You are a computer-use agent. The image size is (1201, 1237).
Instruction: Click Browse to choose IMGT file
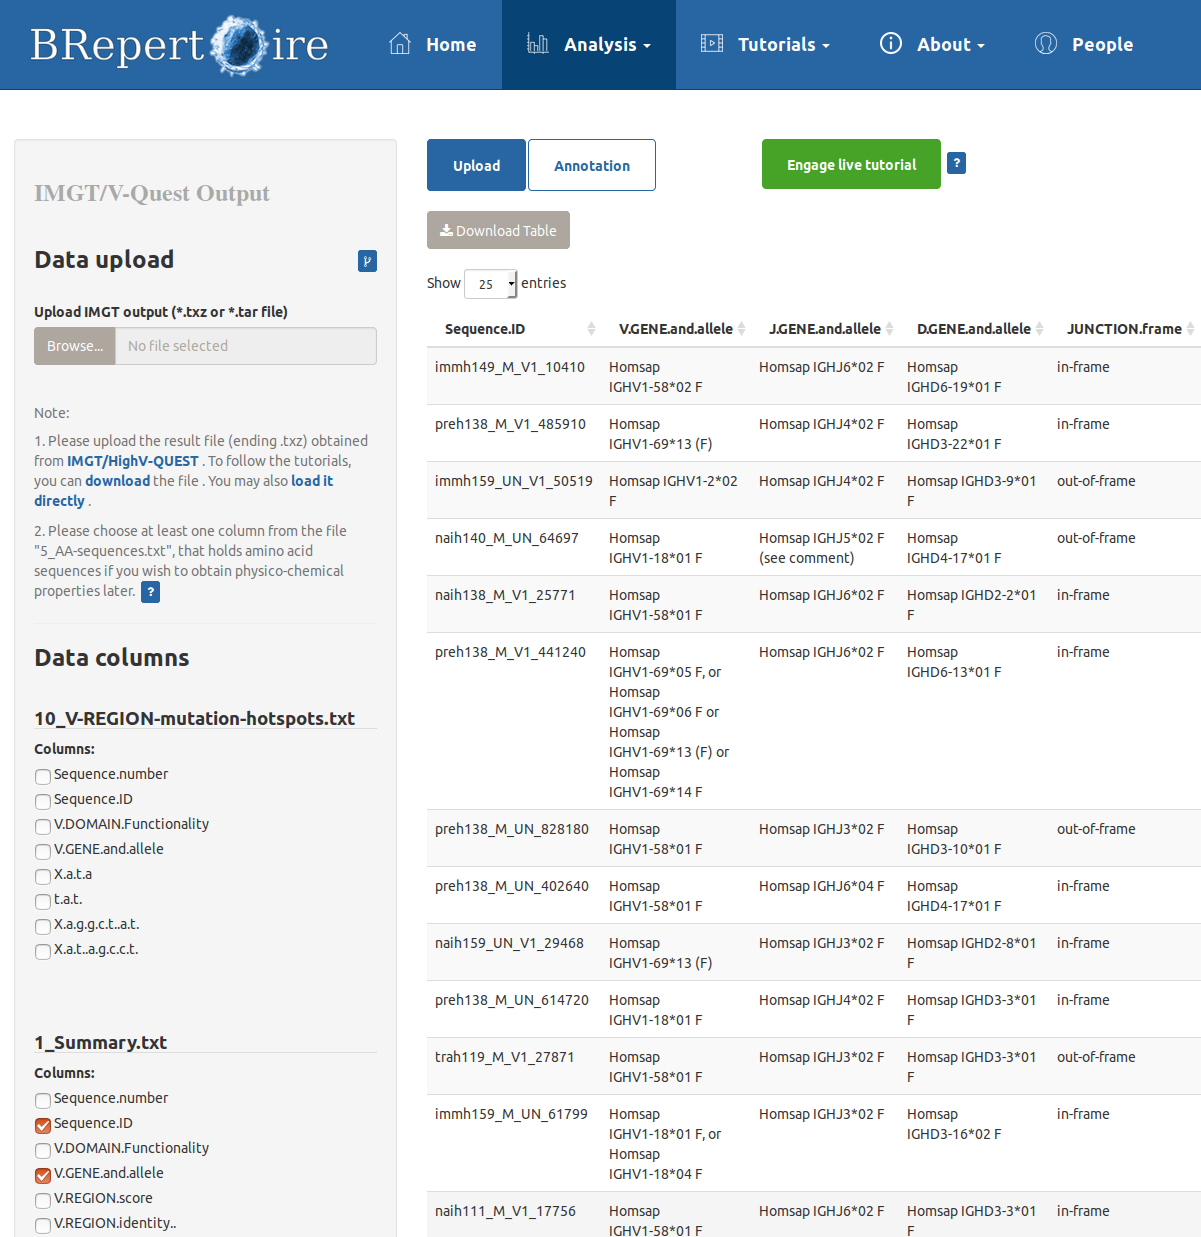click(75, 346)
